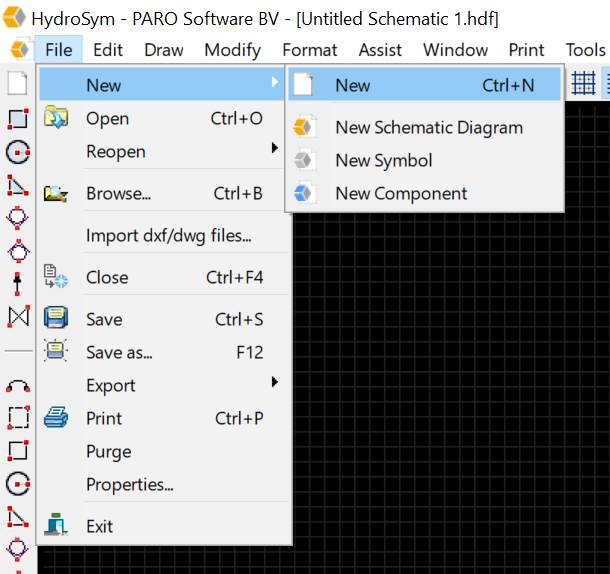Open the Print menu in the menu bar

click(x=526, y=50)
